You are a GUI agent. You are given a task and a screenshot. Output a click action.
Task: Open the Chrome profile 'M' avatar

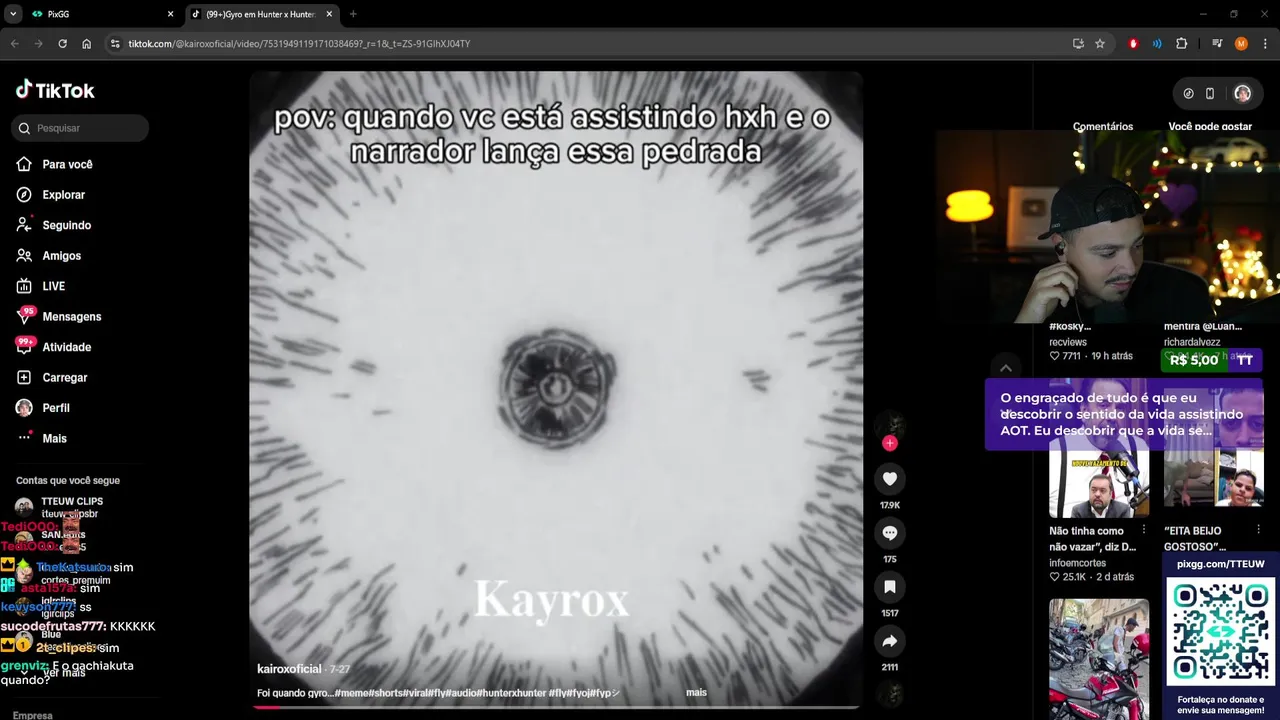click(x=1241, y=44)
